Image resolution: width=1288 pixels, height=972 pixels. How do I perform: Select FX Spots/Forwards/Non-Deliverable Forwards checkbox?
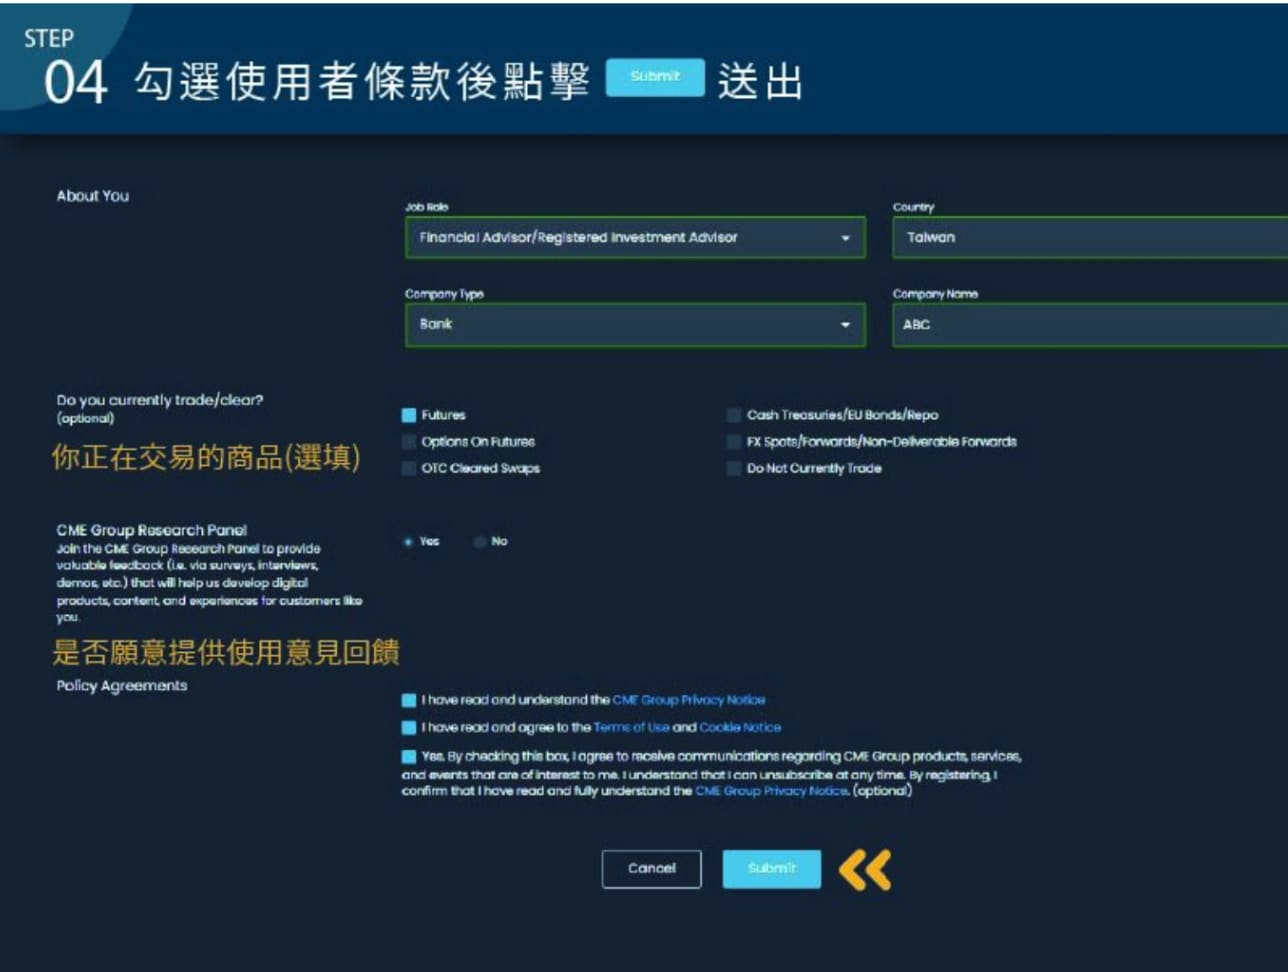point(734,442)
